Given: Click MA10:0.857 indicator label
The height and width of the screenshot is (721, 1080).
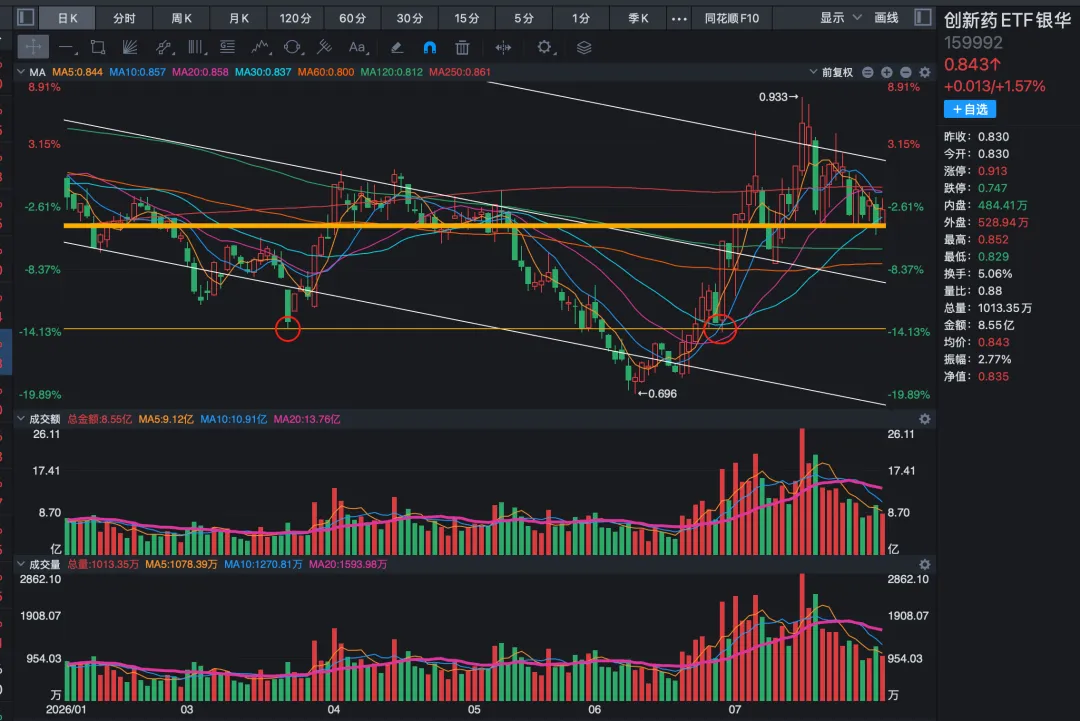Looking at the screenshot, I should (x=137, y=72).
